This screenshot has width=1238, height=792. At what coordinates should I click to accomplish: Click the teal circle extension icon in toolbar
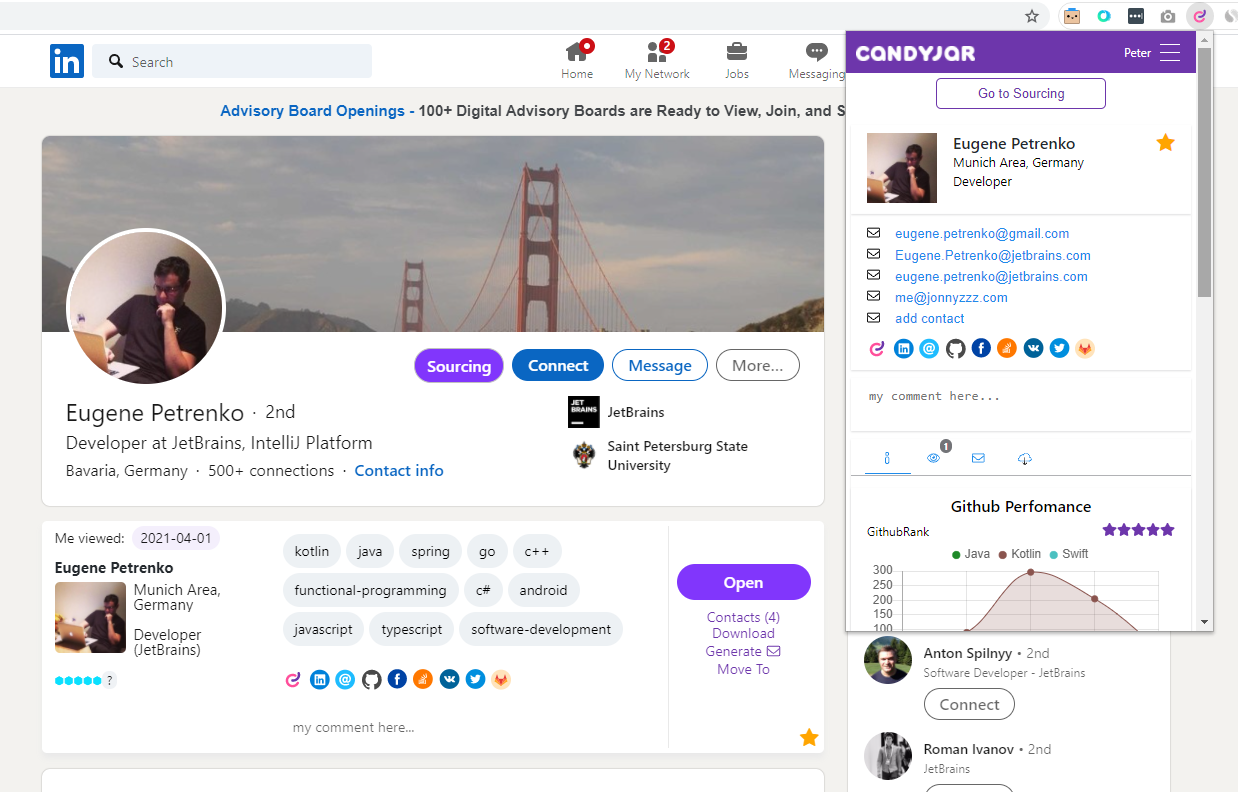[1104, 16]
